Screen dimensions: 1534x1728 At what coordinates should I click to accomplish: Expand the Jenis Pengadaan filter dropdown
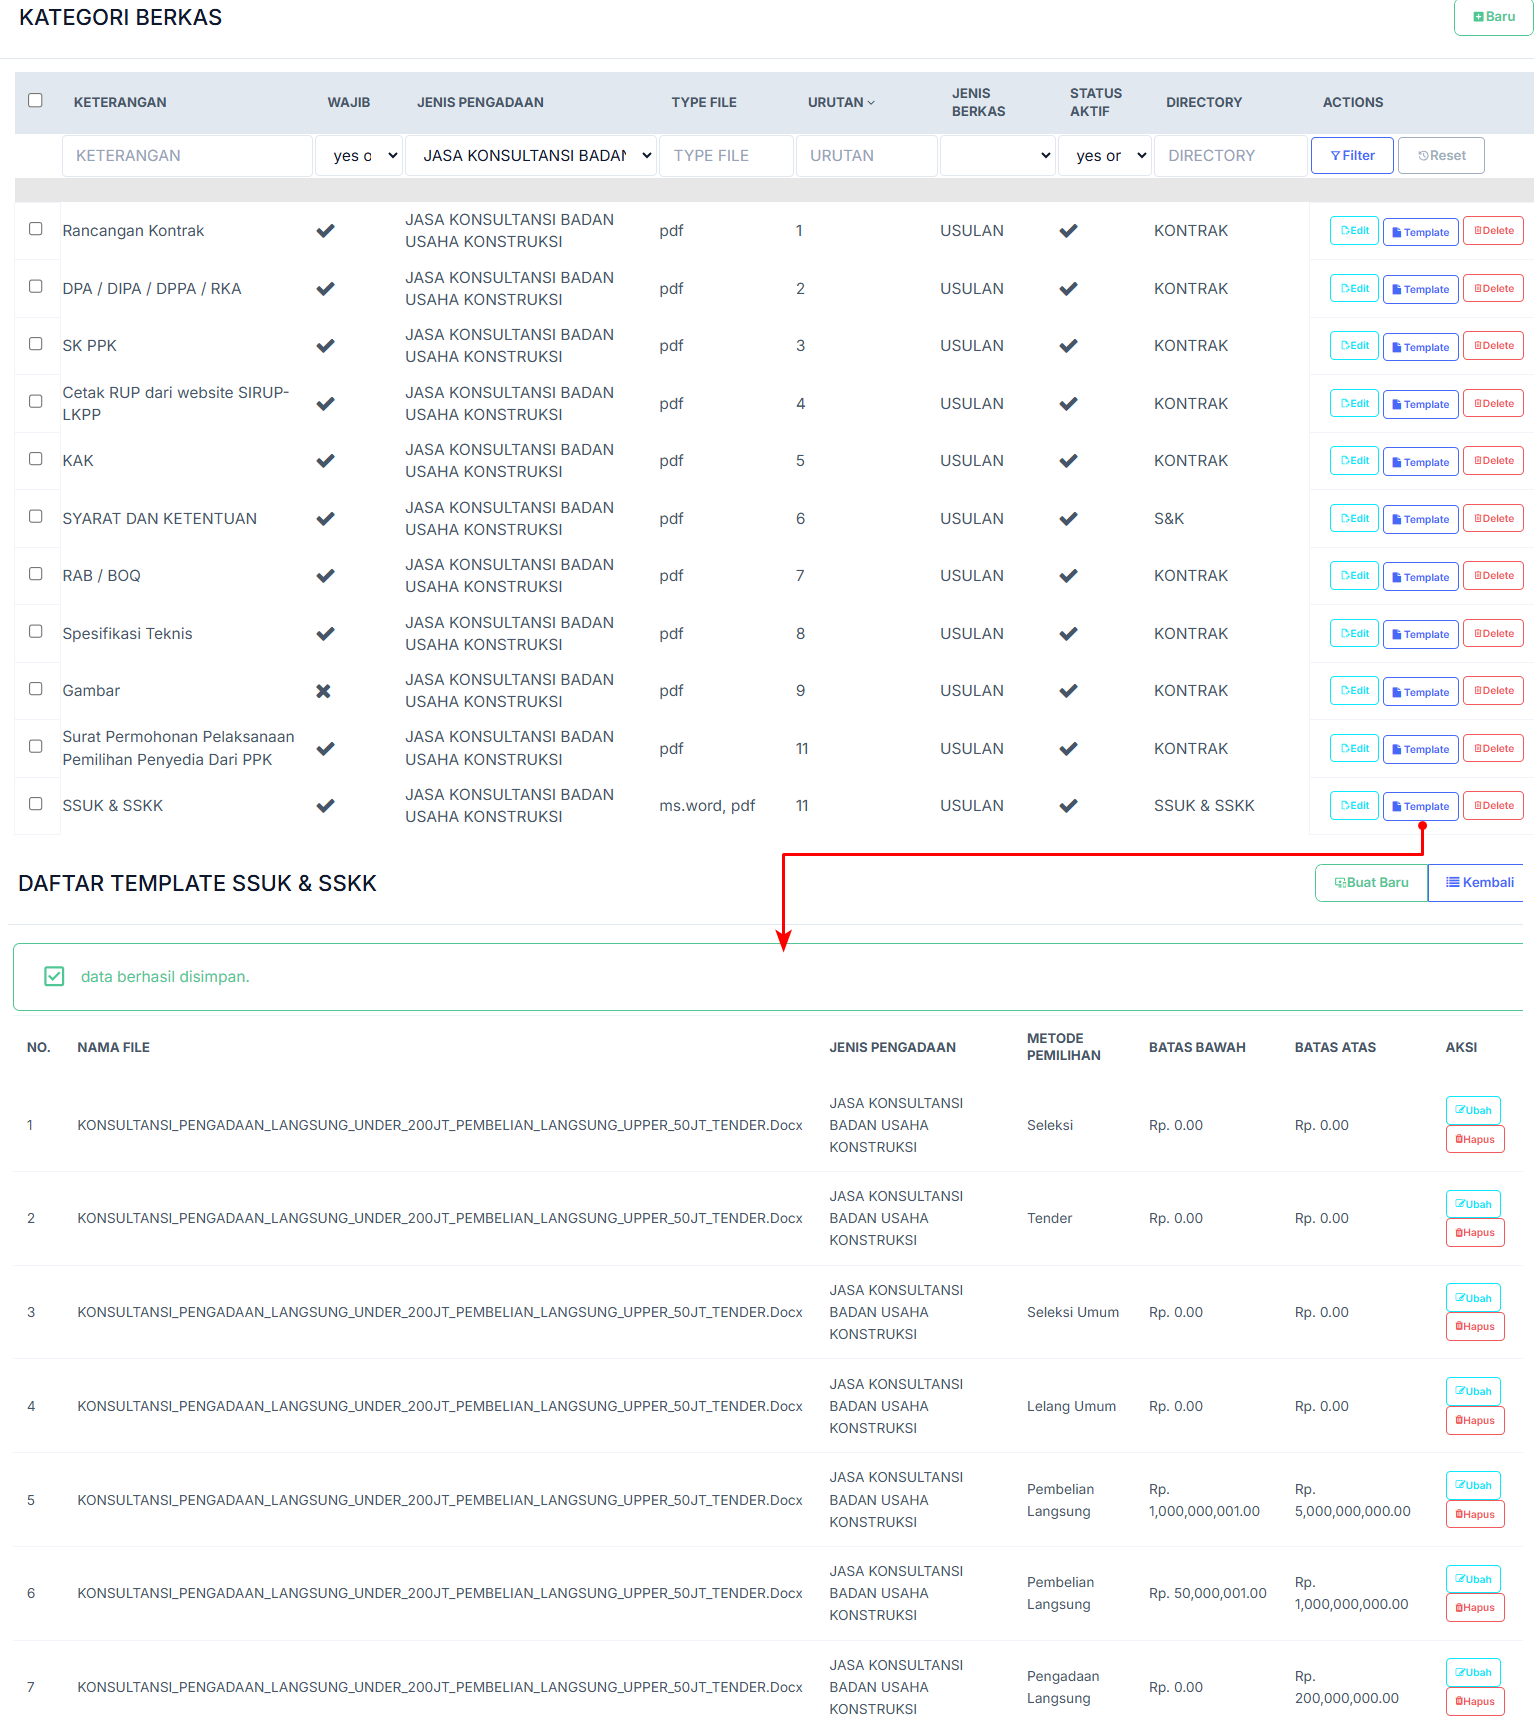click(x=531, y=156)
